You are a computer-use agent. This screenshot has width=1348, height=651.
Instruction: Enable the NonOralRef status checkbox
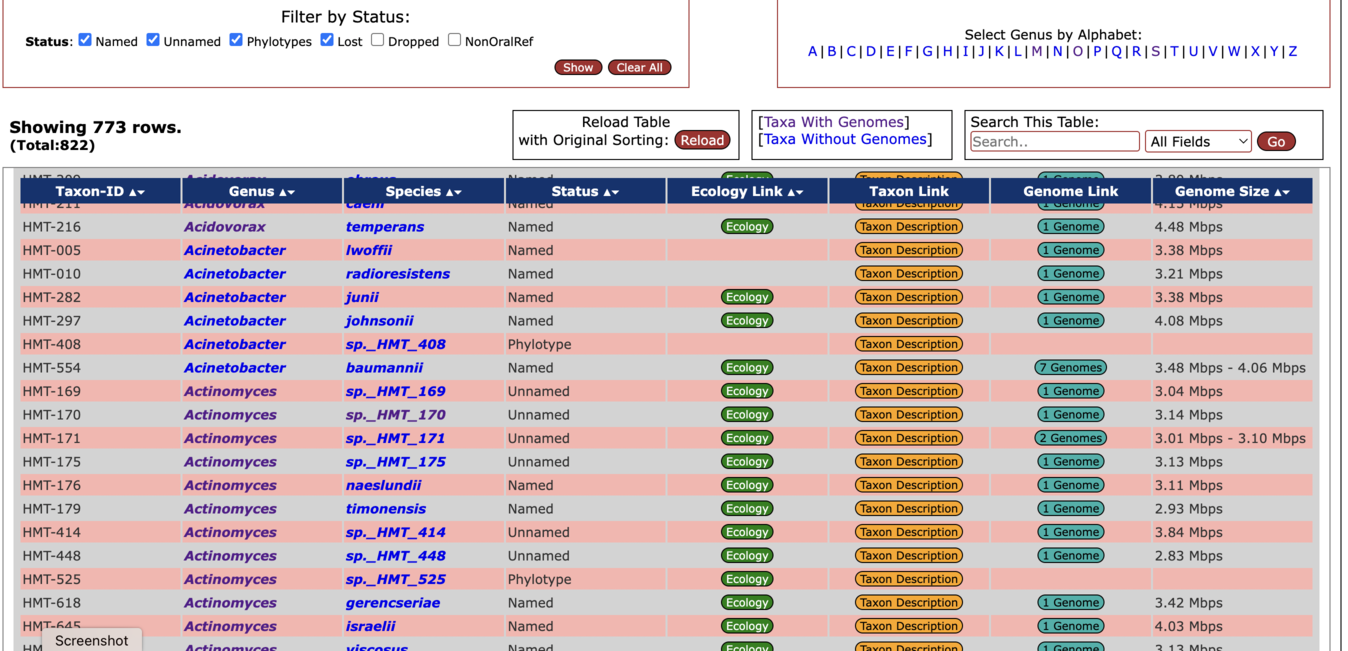click(454, 40)
